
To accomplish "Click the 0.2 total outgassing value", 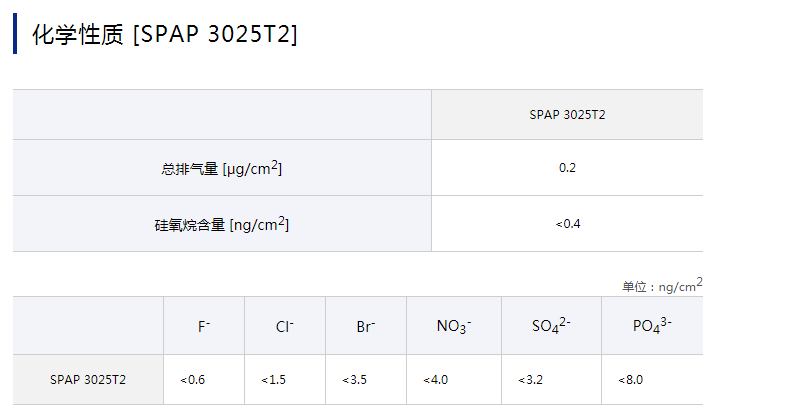I will 567,168.
